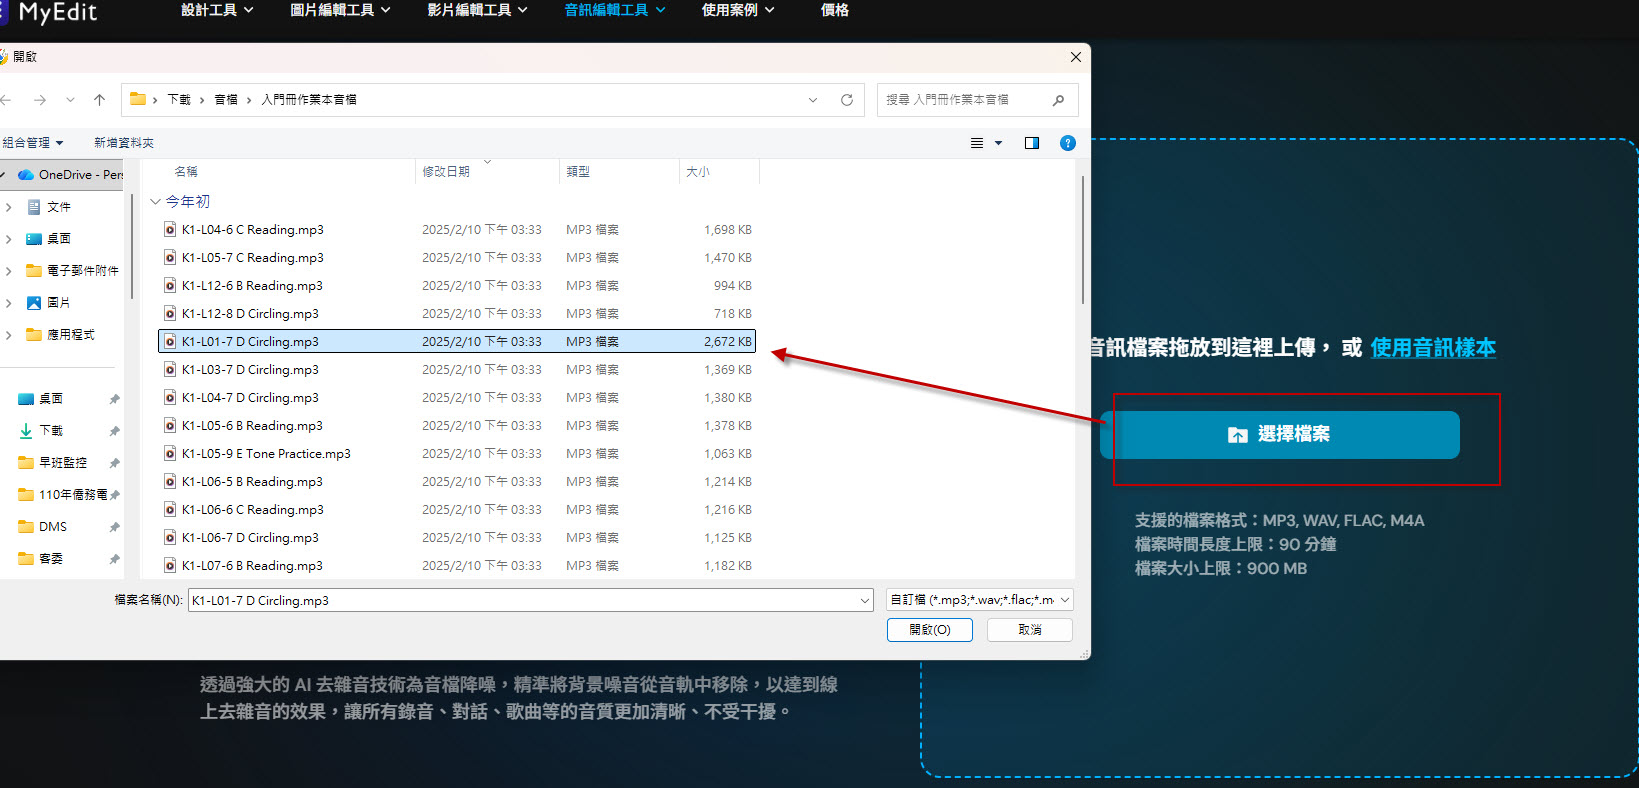Click the file list vertical scrollbar
1639x788 pixels.
pos(1082,240)
